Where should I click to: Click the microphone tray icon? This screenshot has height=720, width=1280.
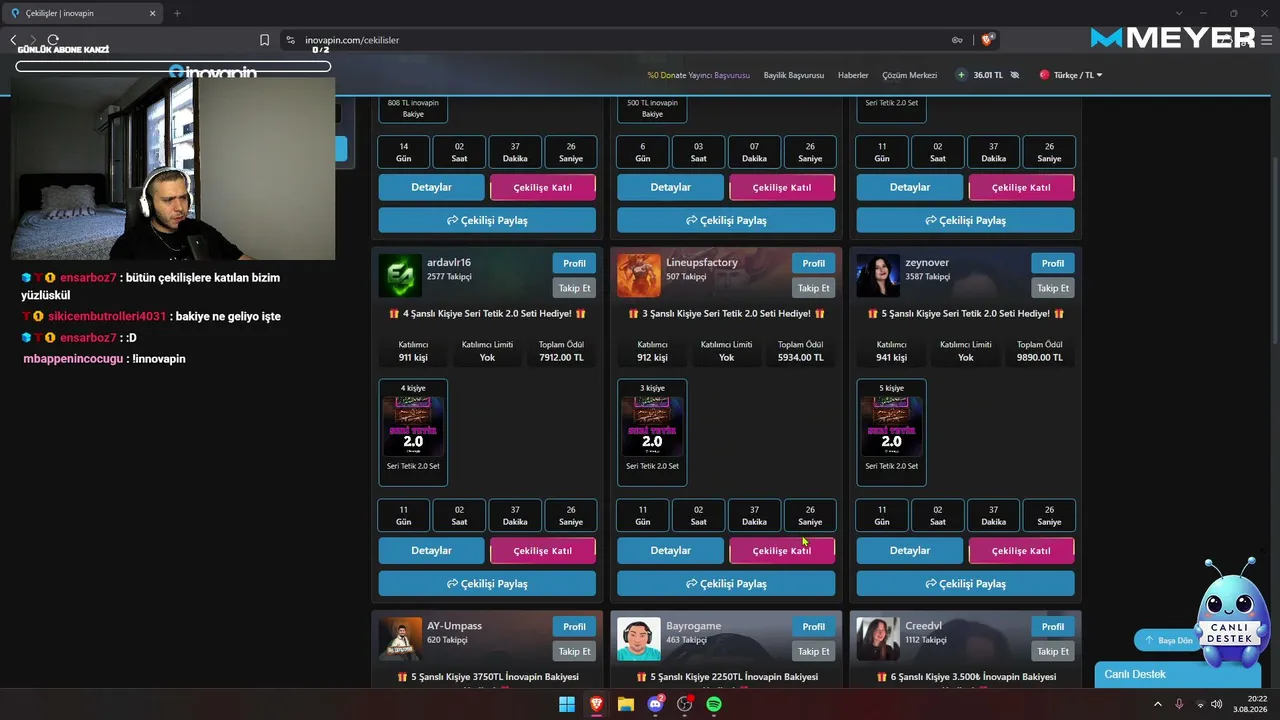pos(1179,704)
